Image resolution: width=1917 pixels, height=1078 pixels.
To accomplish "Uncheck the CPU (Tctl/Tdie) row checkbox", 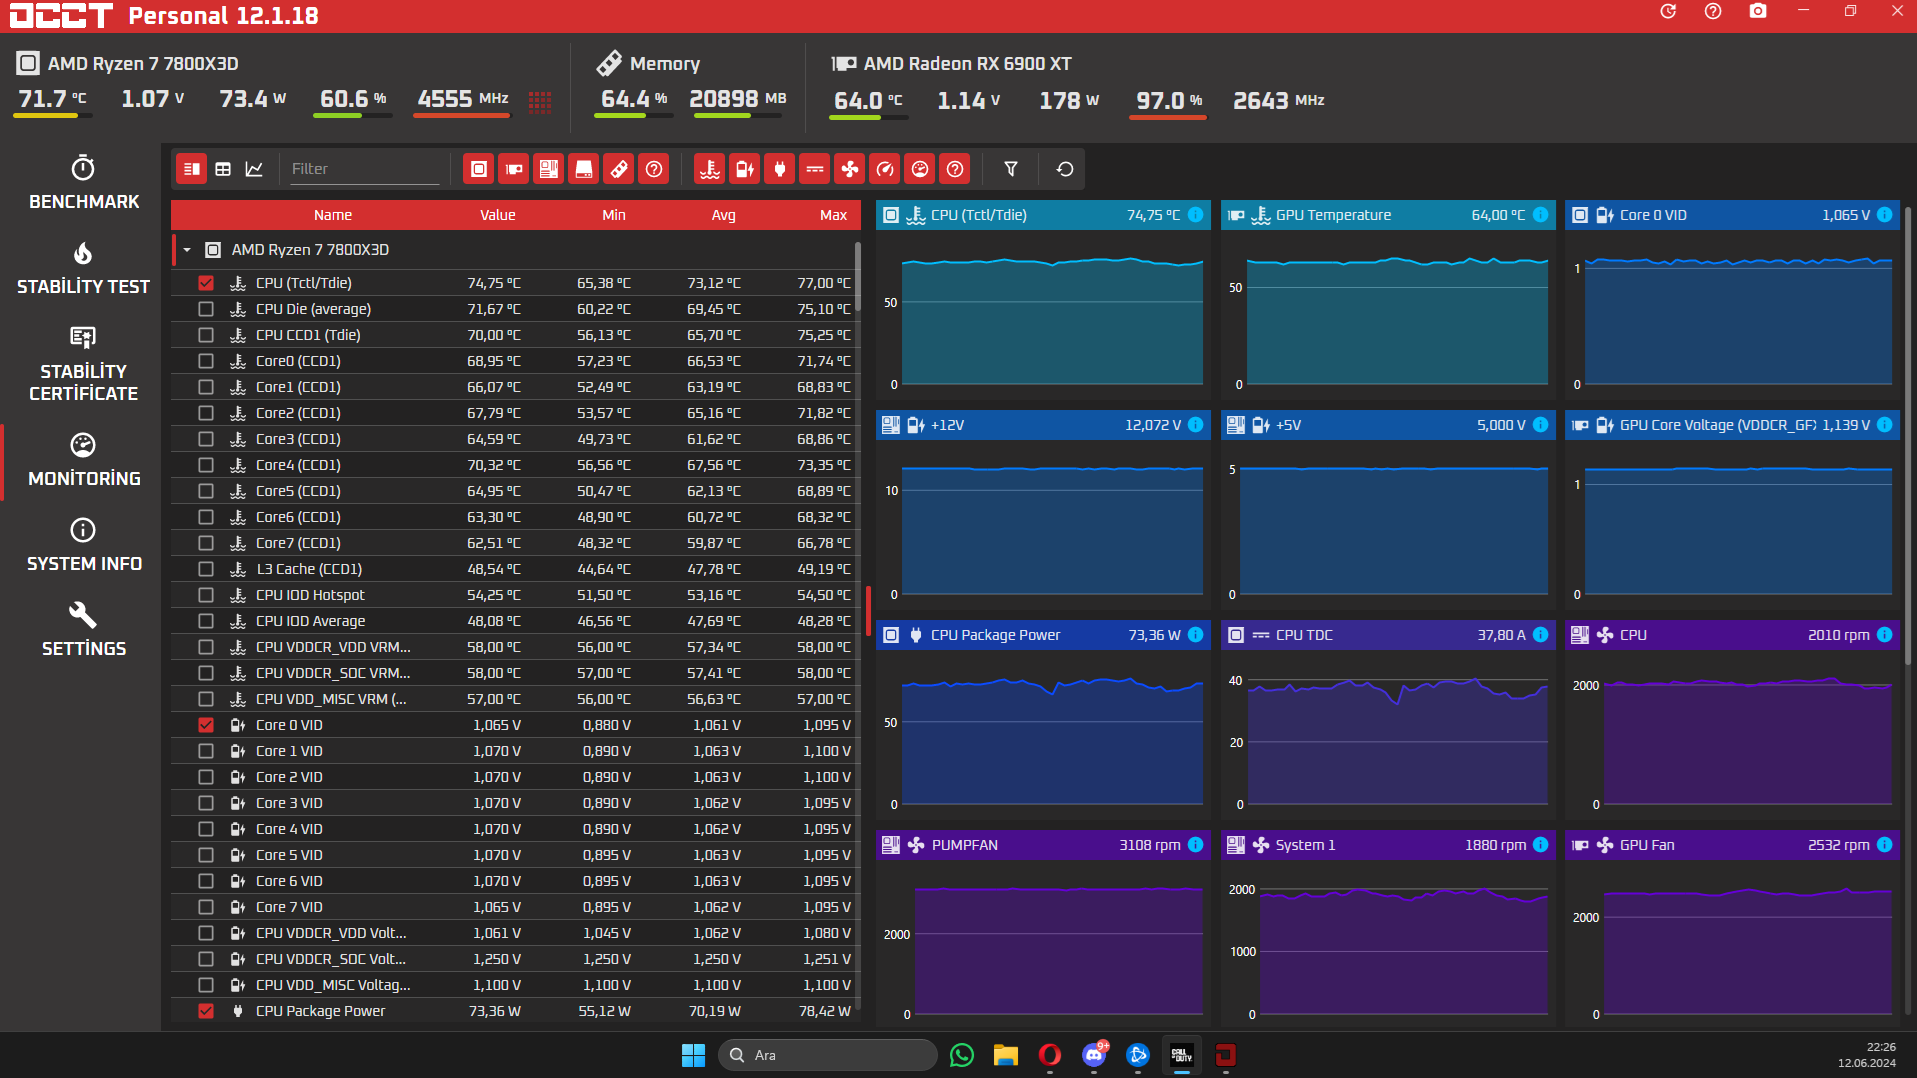I will click(x=206, y=283).
